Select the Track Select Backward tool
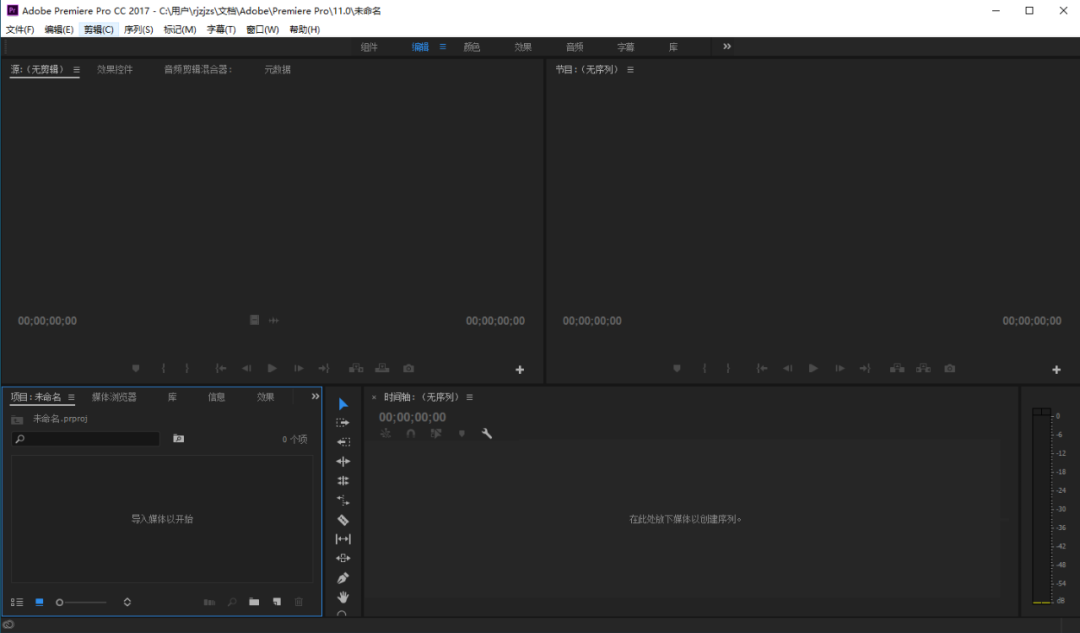Image resolution: width=1080 pixels, height=633 pixels. (x=343, y=442)
